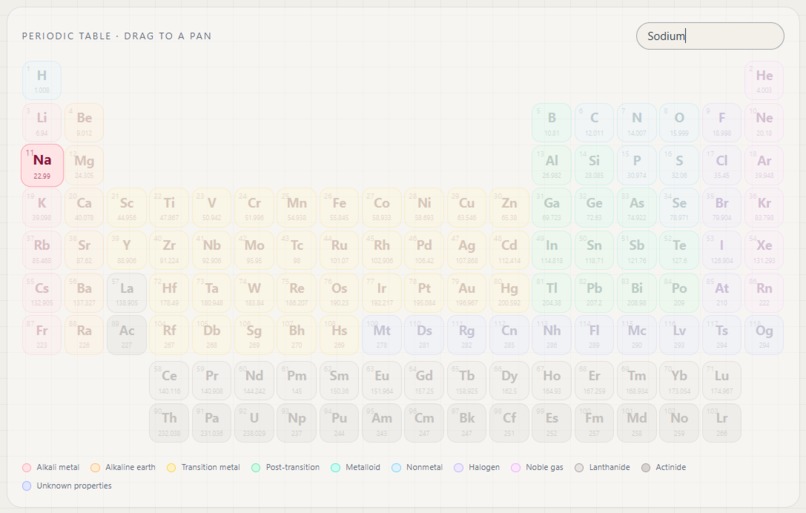The height and width of the screenshot is (513, 806).
Task: Select the Th thorium tile
Action: 169,423
